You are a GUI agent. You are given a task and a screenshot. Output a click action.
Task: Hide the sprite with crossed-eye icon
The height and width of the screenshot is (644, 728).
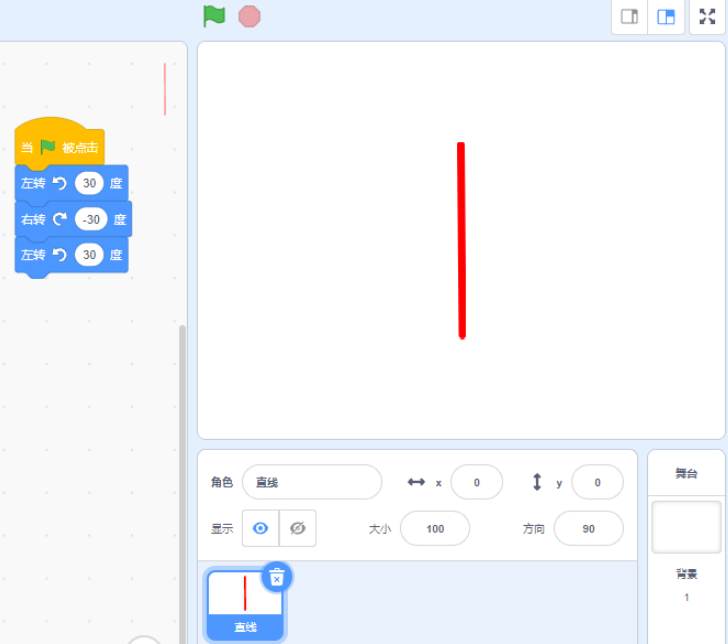[x=298, y=528]
